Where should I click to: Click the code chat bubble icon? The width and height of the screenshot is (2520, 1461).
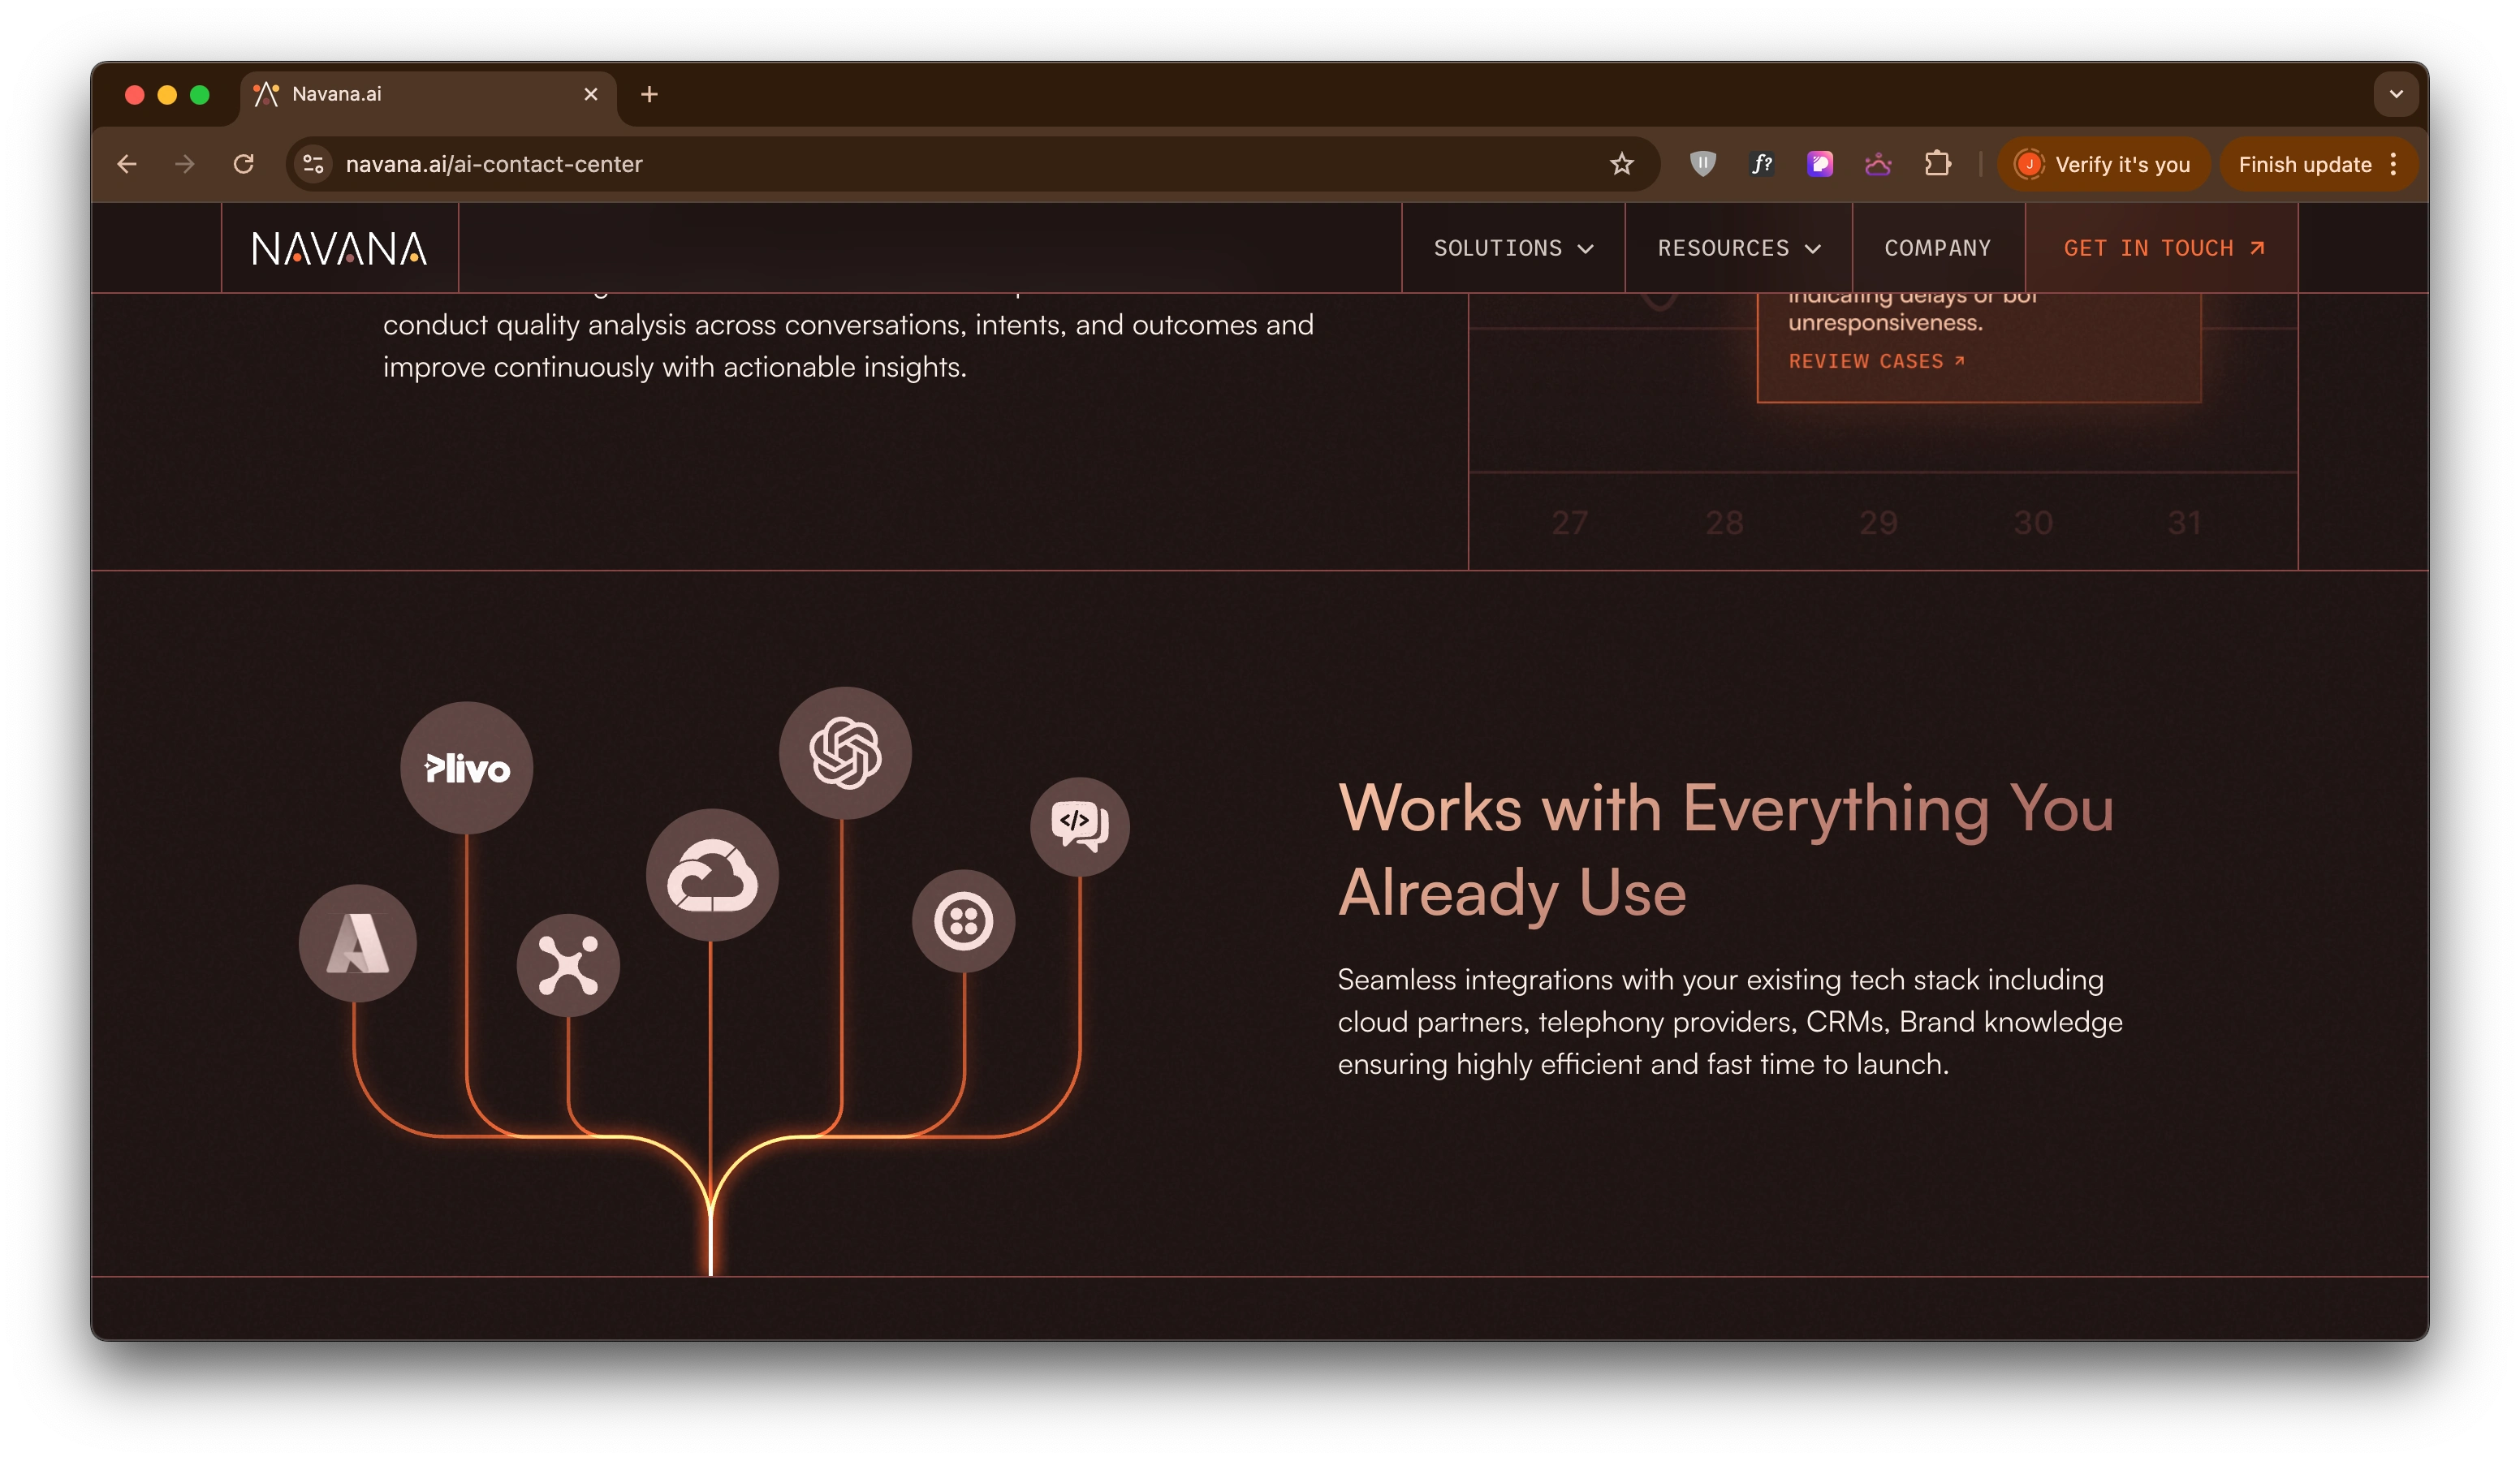pyautogui.click(x=1080, y=827)
